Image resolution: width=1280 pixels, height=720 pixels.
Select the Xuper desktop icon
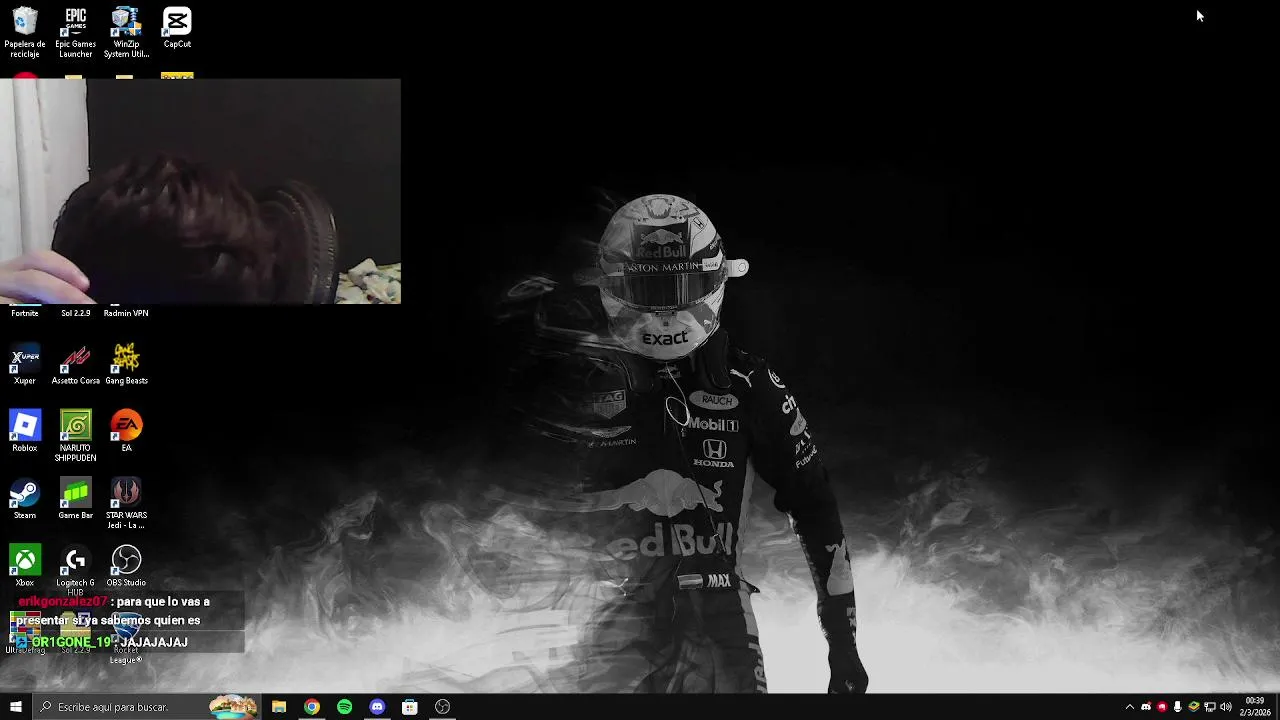(25, 365)
